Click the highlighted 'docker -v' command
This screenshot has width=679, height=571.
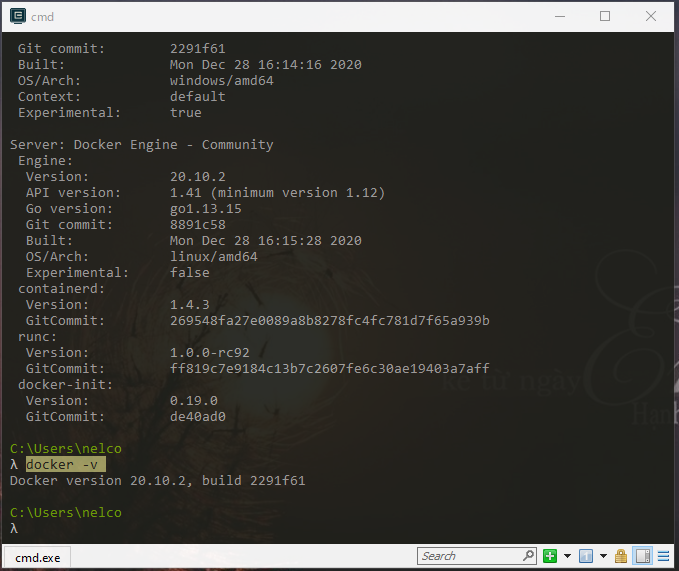66,465
